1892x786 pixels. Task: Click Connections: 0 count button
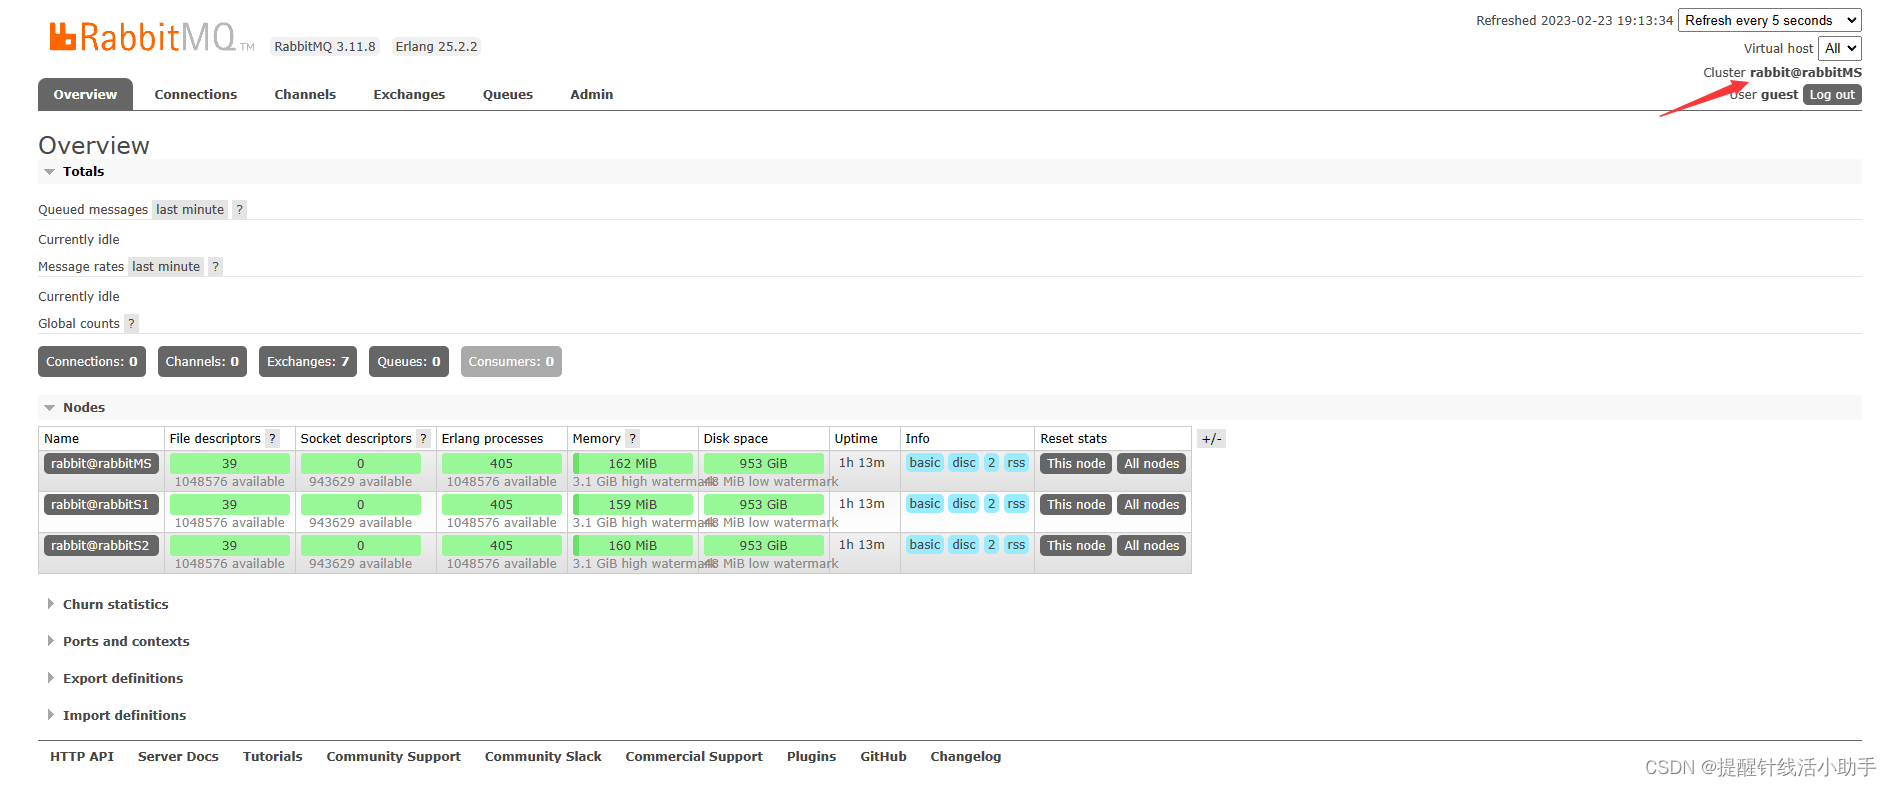pyautogui.click(x=92, y=362)
